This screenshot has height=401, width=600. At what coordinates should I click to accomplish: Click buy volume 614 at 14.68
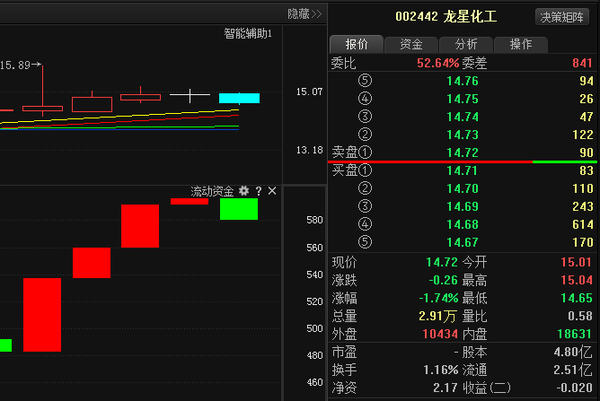[583, 225]
